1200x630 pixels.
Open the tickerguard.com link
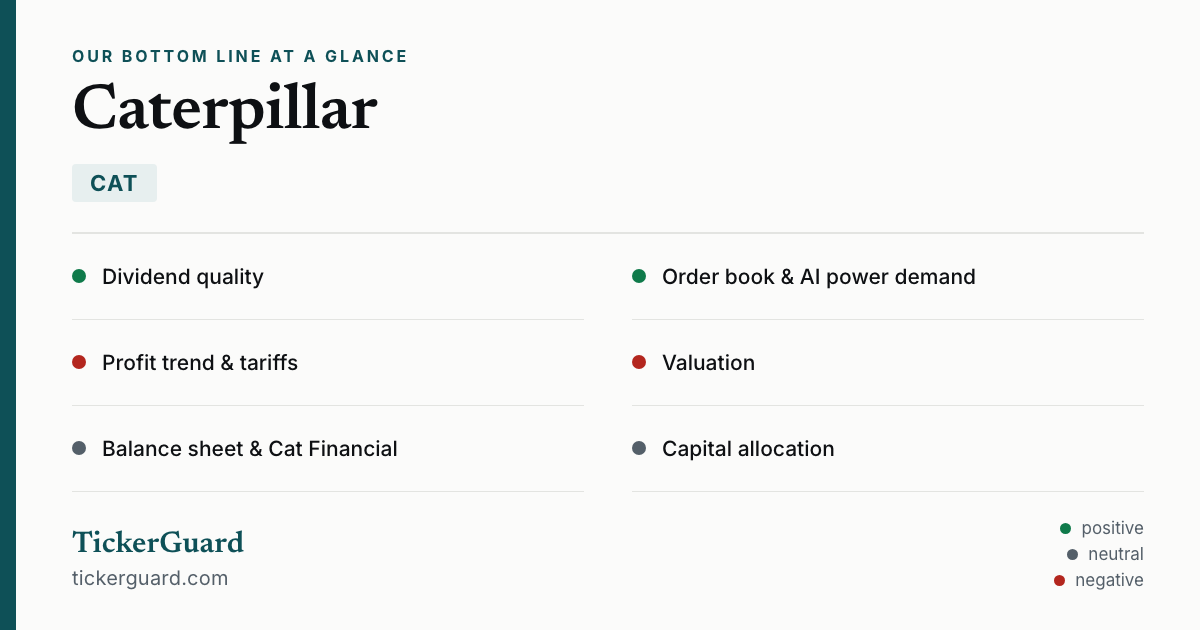150,578
